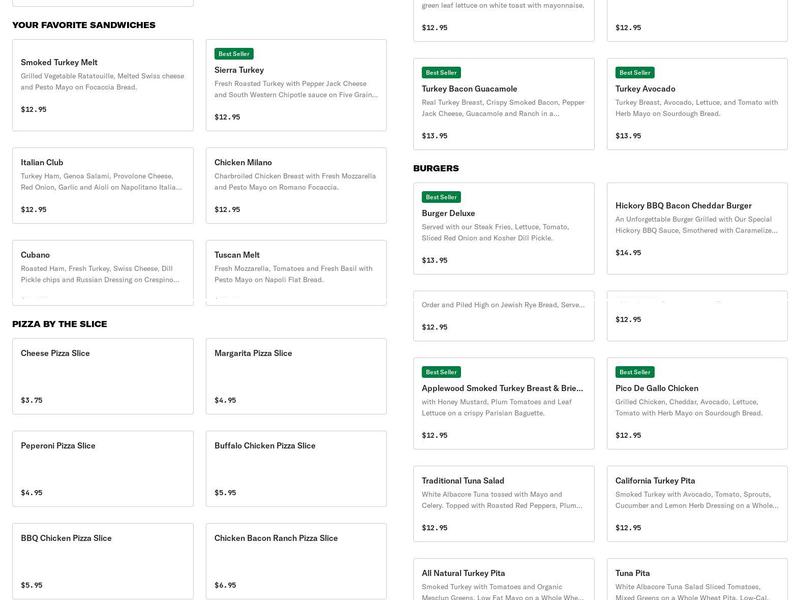Viewport: 800px width, 600px height.
Task: Open the Smoked Turkey Melt item
Action: pos(102,85)
